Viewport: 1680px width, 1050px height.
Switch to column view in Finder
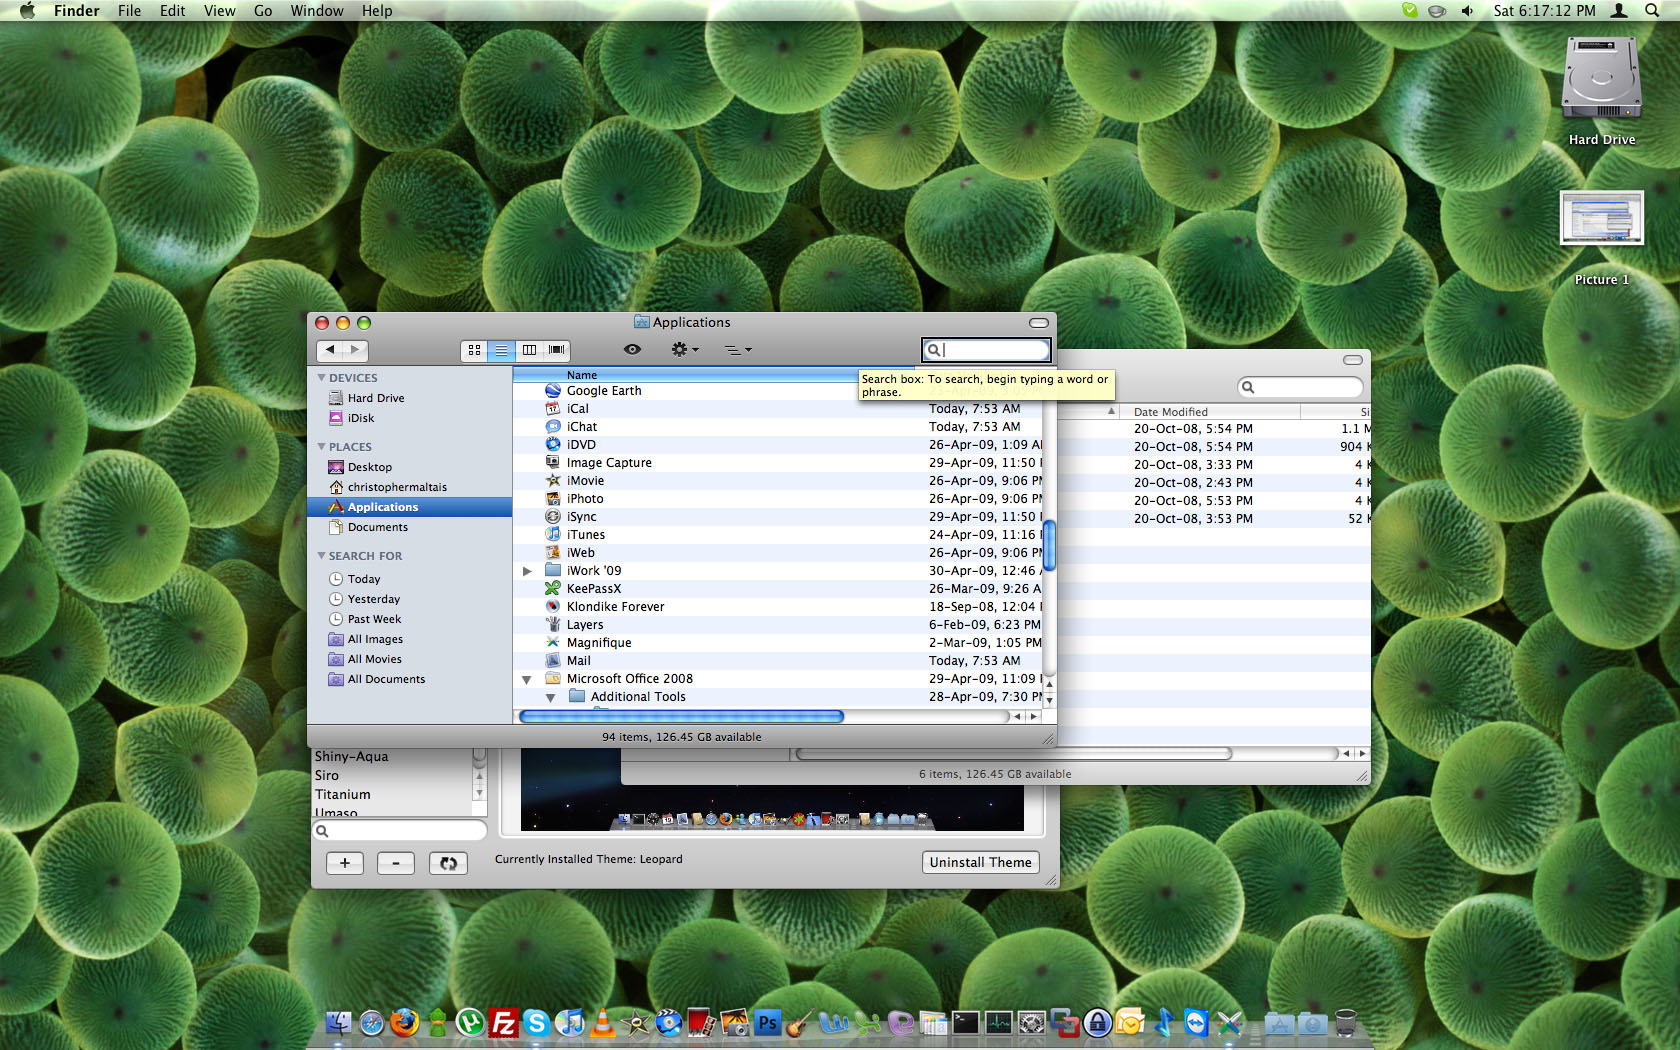coord(529,350)
